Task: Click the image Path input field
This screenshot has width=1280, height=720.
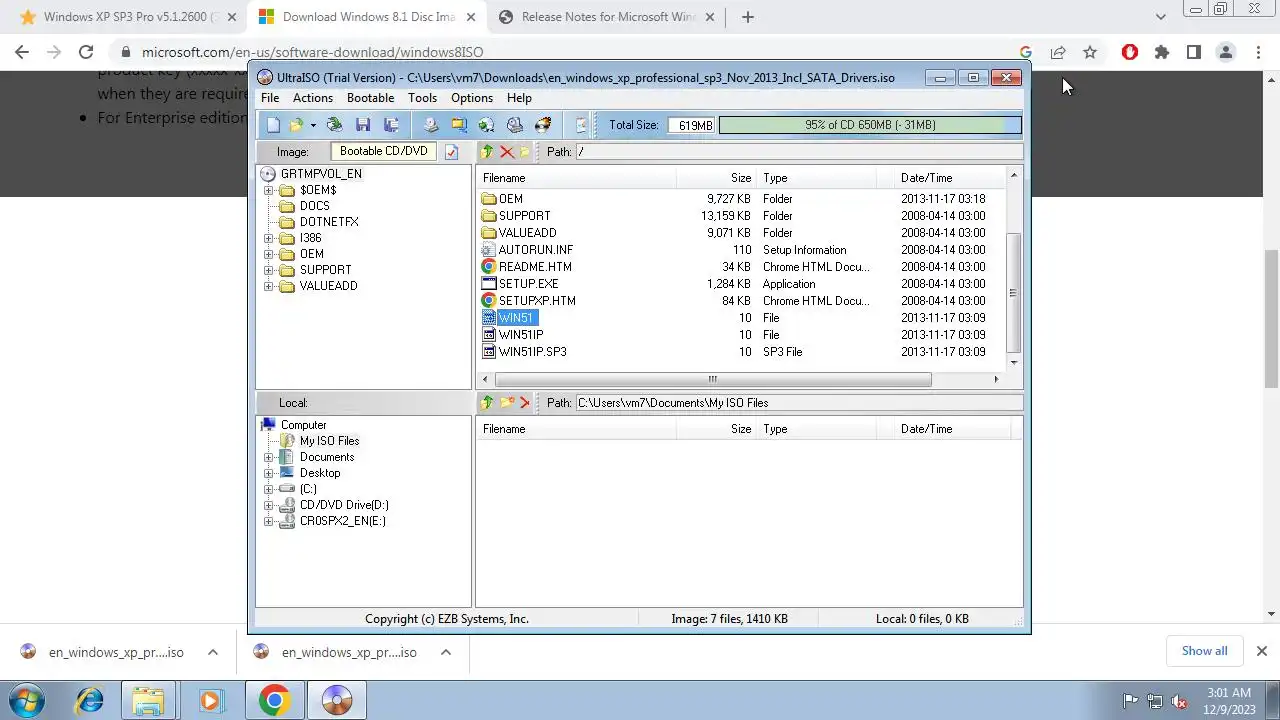Action: point(799,152)
